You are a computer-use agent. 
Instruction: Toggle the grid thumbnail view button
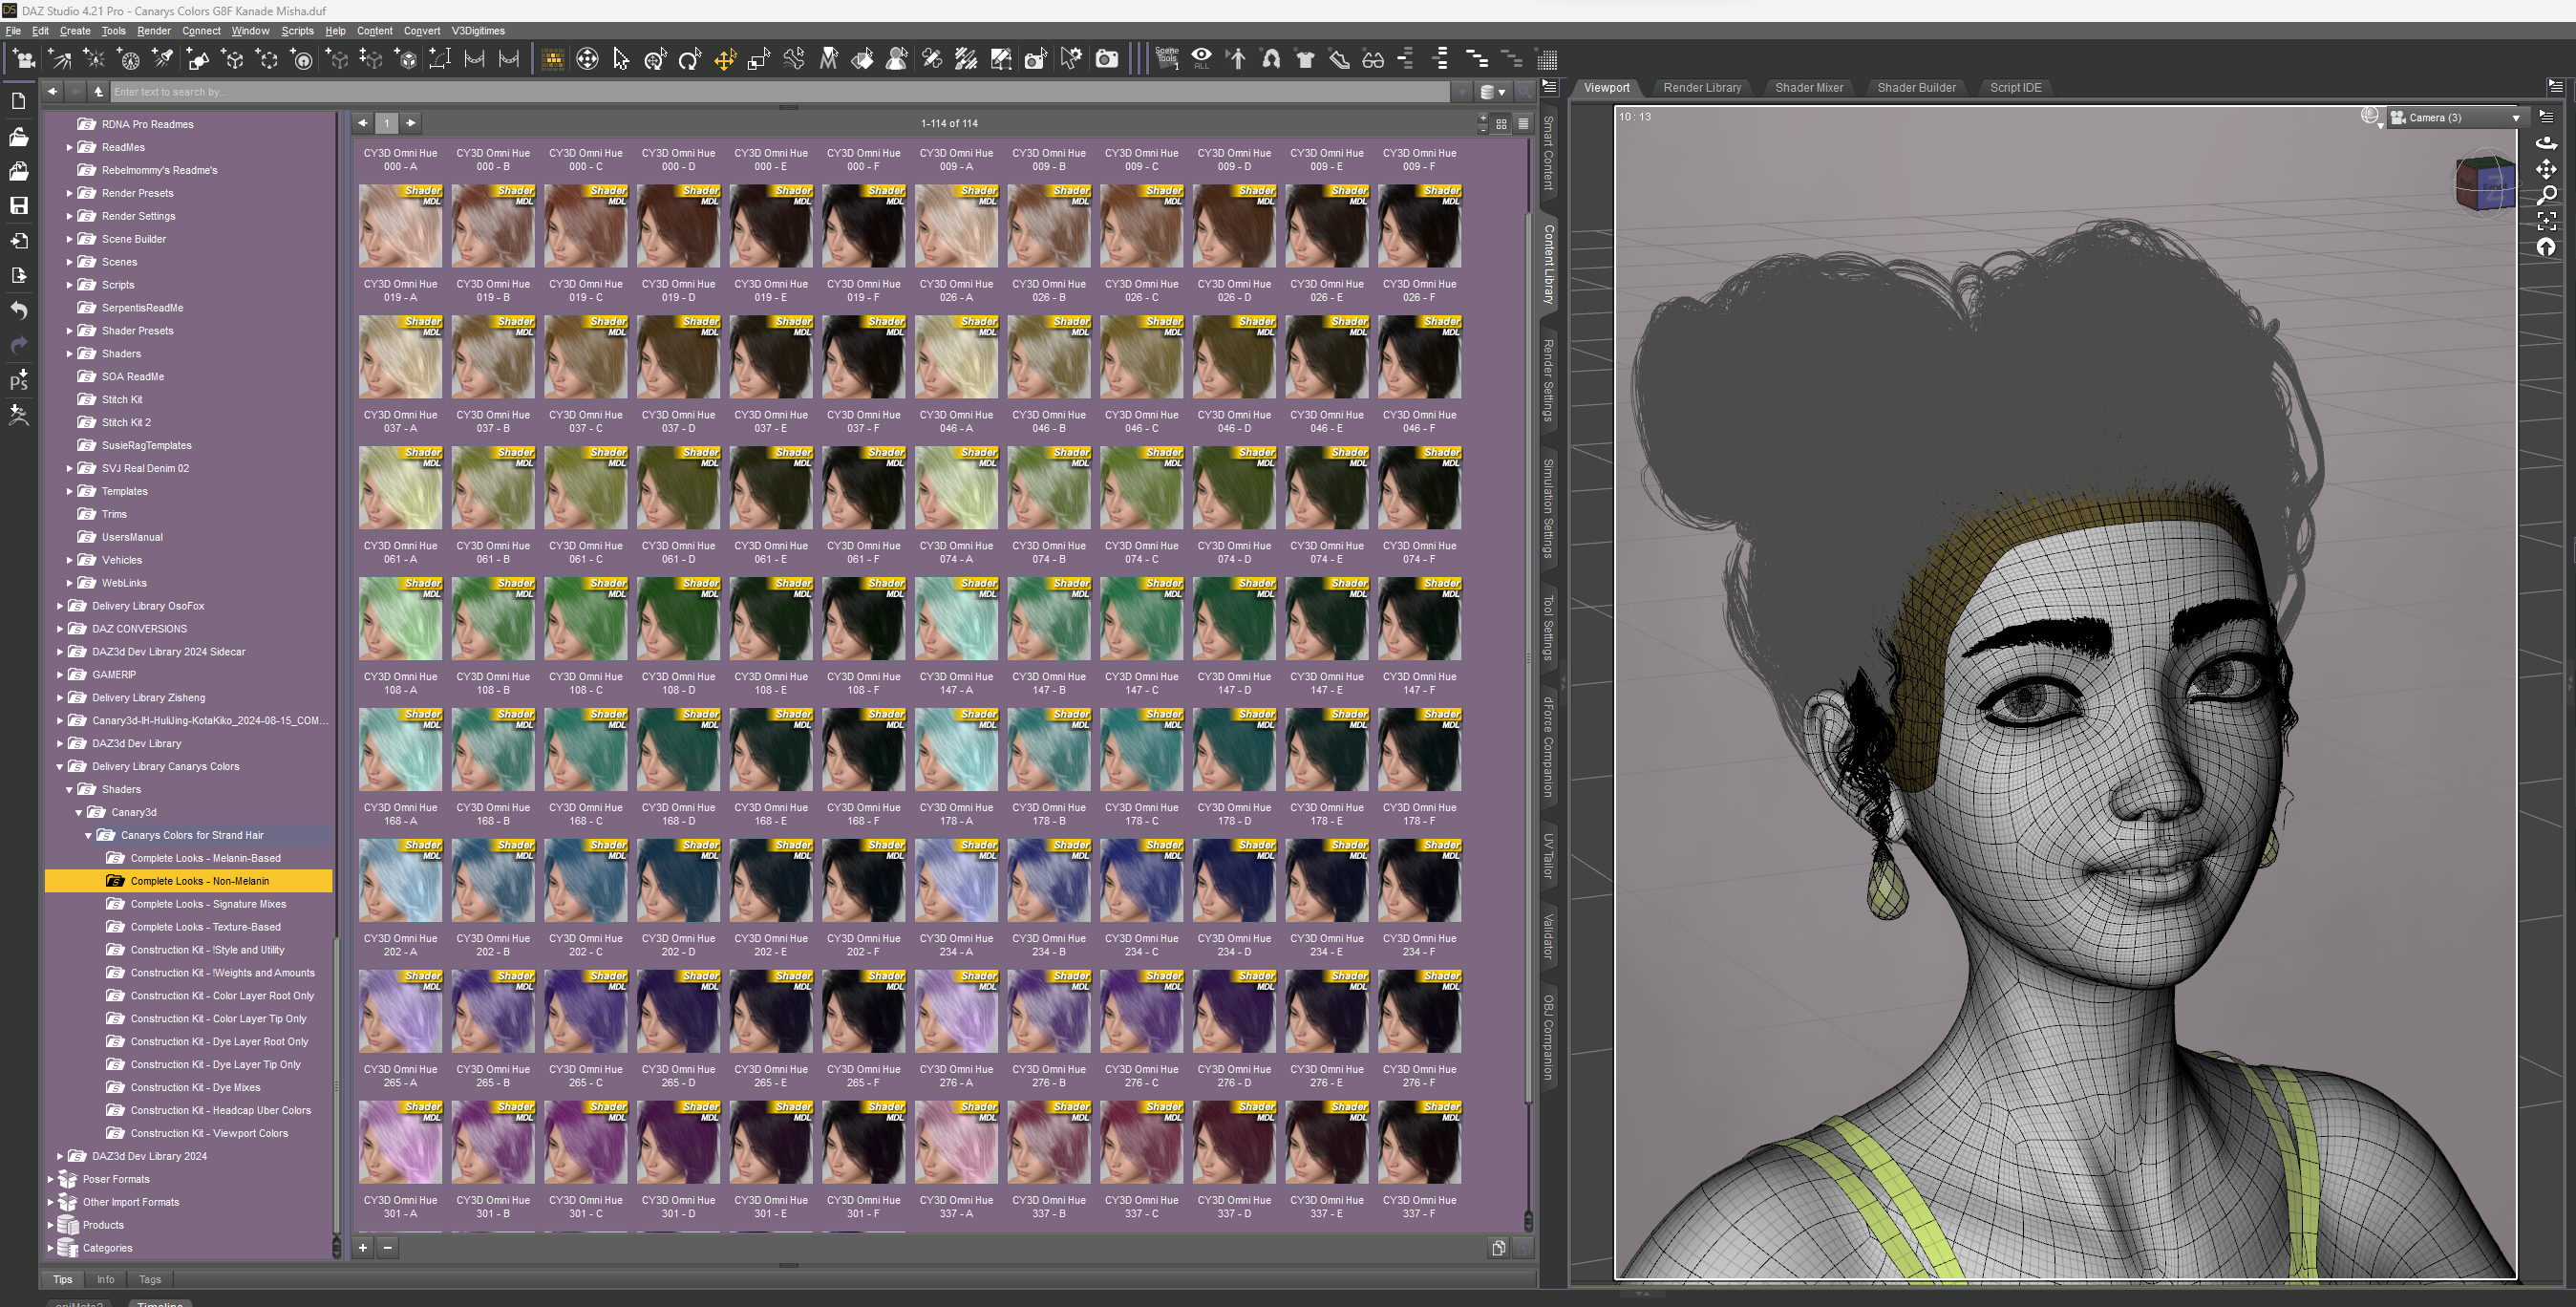click(x=1501, y=124)
